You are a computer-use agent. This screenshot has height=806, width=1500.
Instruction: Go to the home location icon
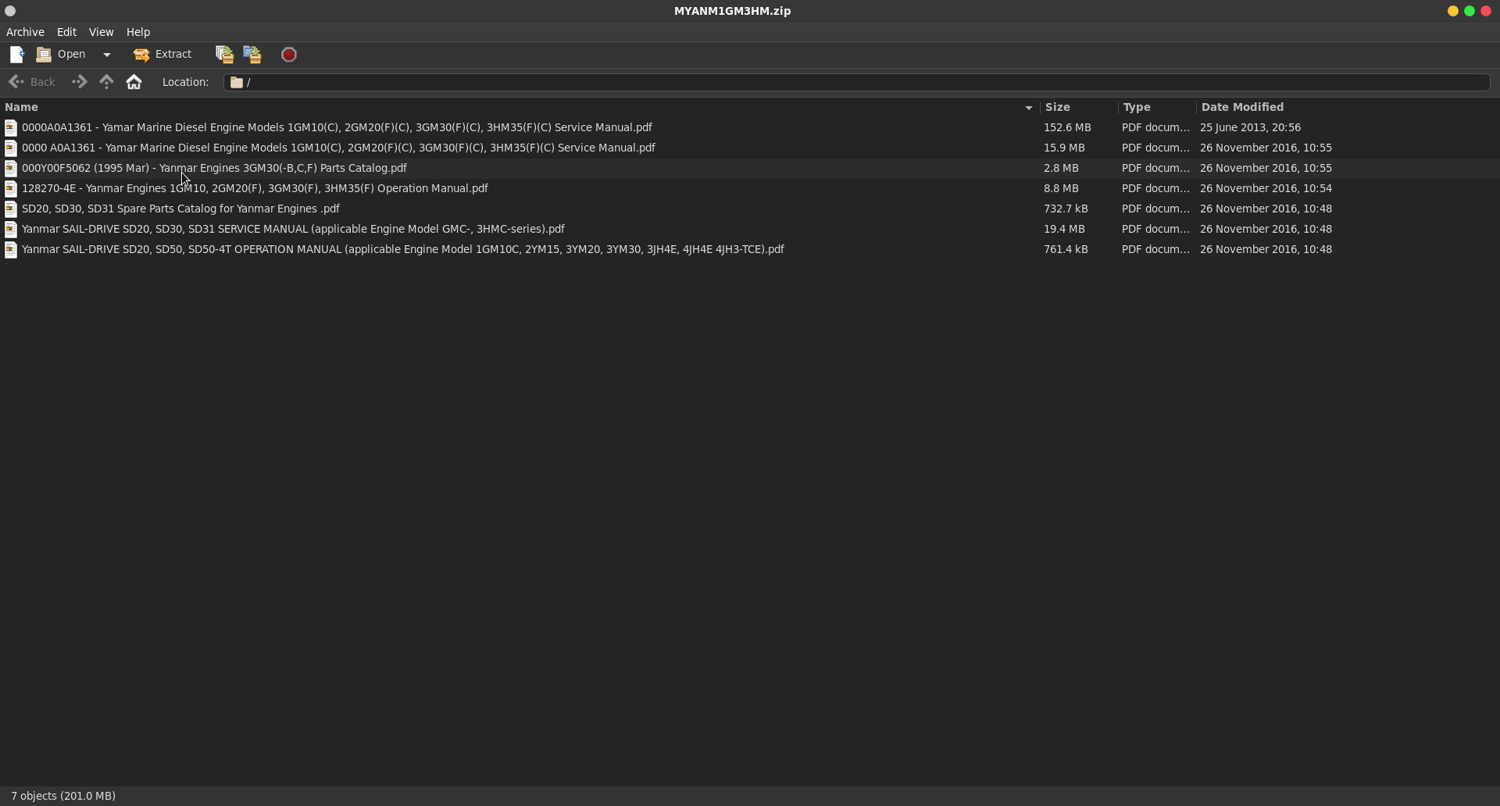tap(134, 82)
